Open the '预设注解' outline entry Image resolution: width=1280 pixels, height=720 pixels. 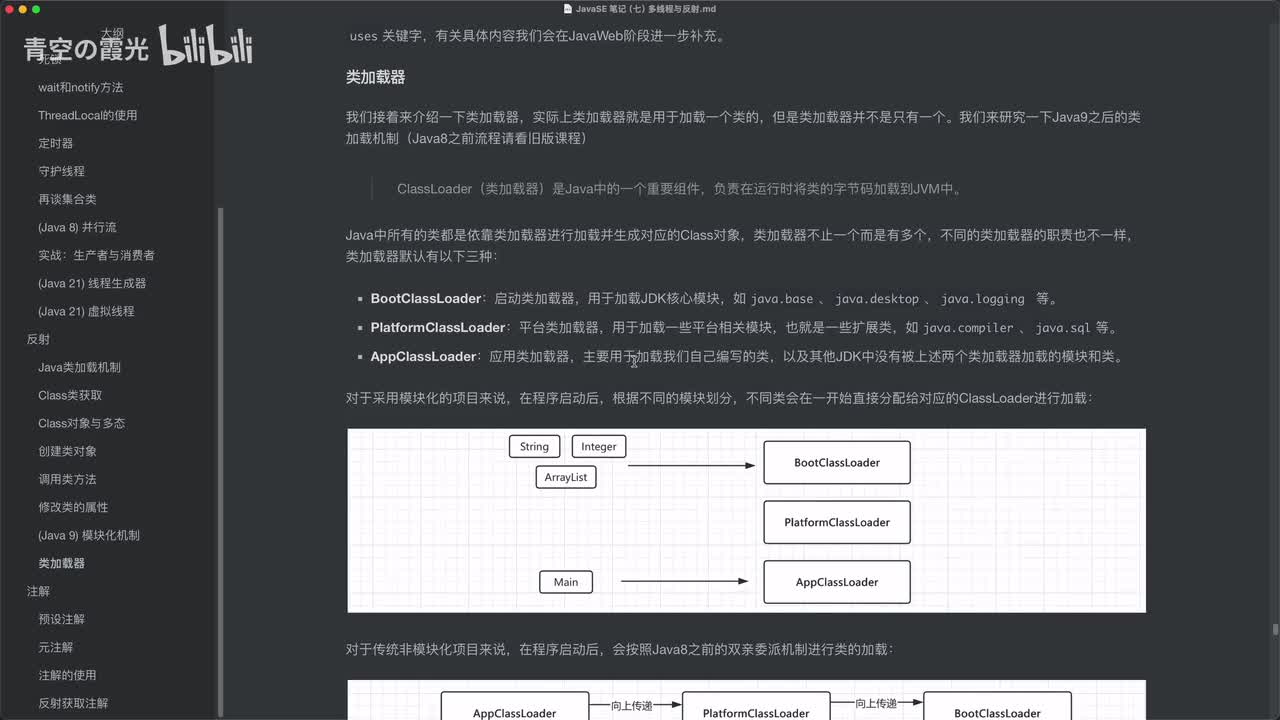[62, 619]
